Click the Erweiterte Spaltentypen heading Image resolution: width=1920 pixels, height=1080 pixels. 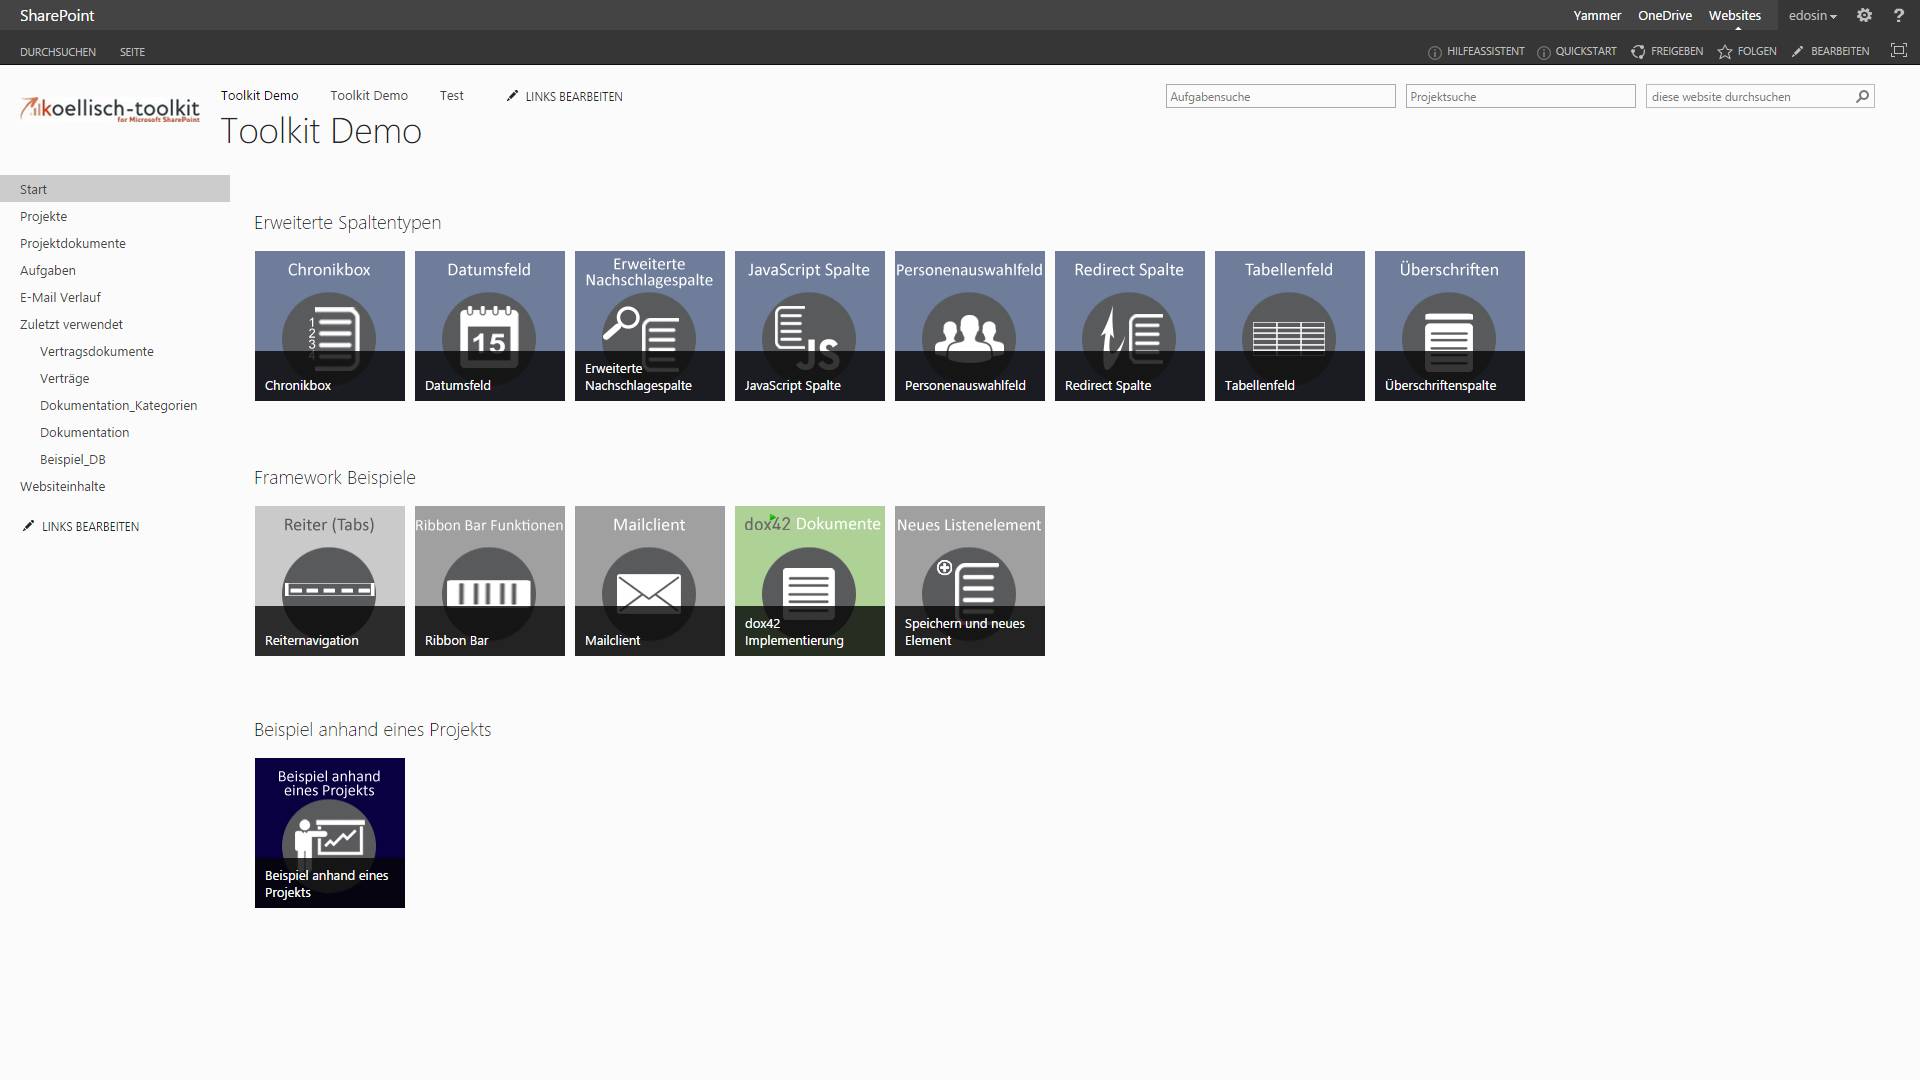[x=348, y=223]
